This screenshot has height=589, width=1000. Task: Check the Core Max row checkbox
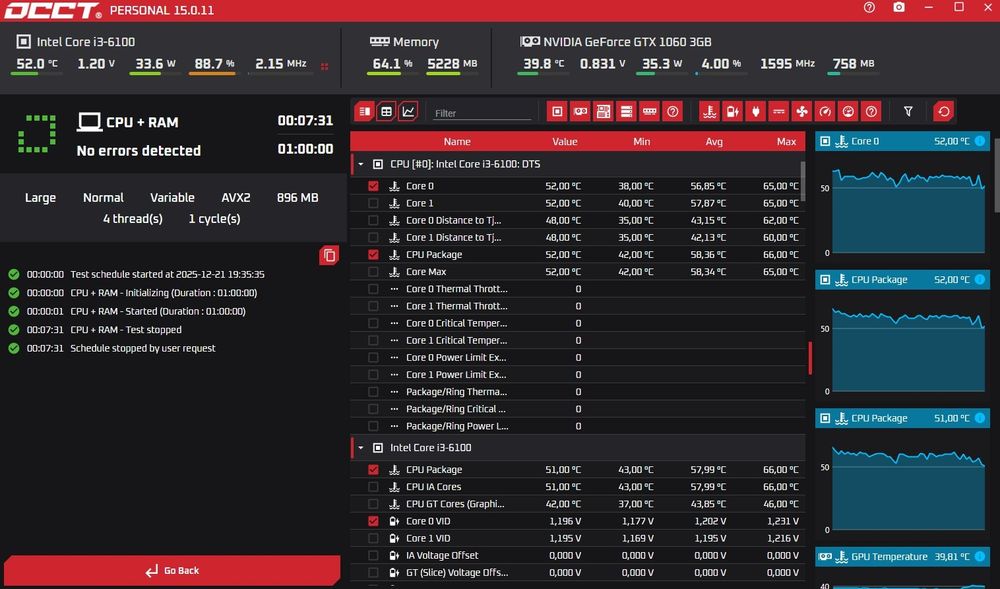point(373,272)
